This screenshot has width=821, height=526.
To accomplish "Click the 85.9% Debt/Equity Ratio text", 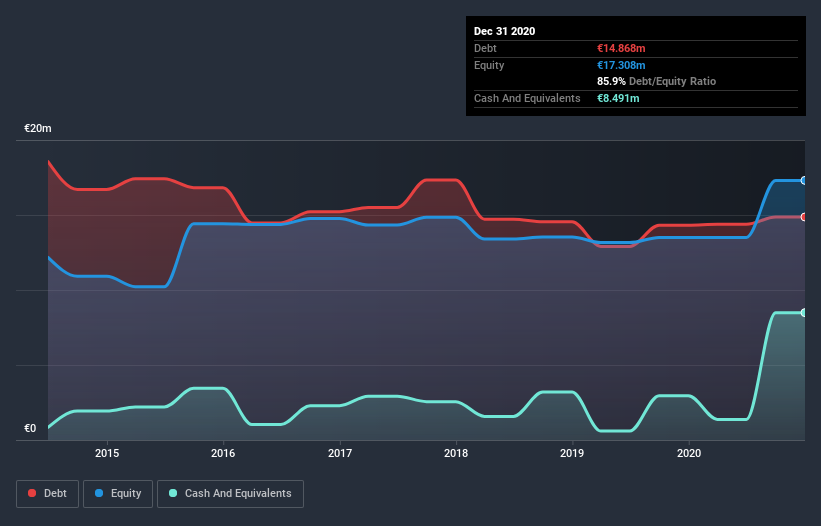I will pyautogui.click(x=656, y=81).
